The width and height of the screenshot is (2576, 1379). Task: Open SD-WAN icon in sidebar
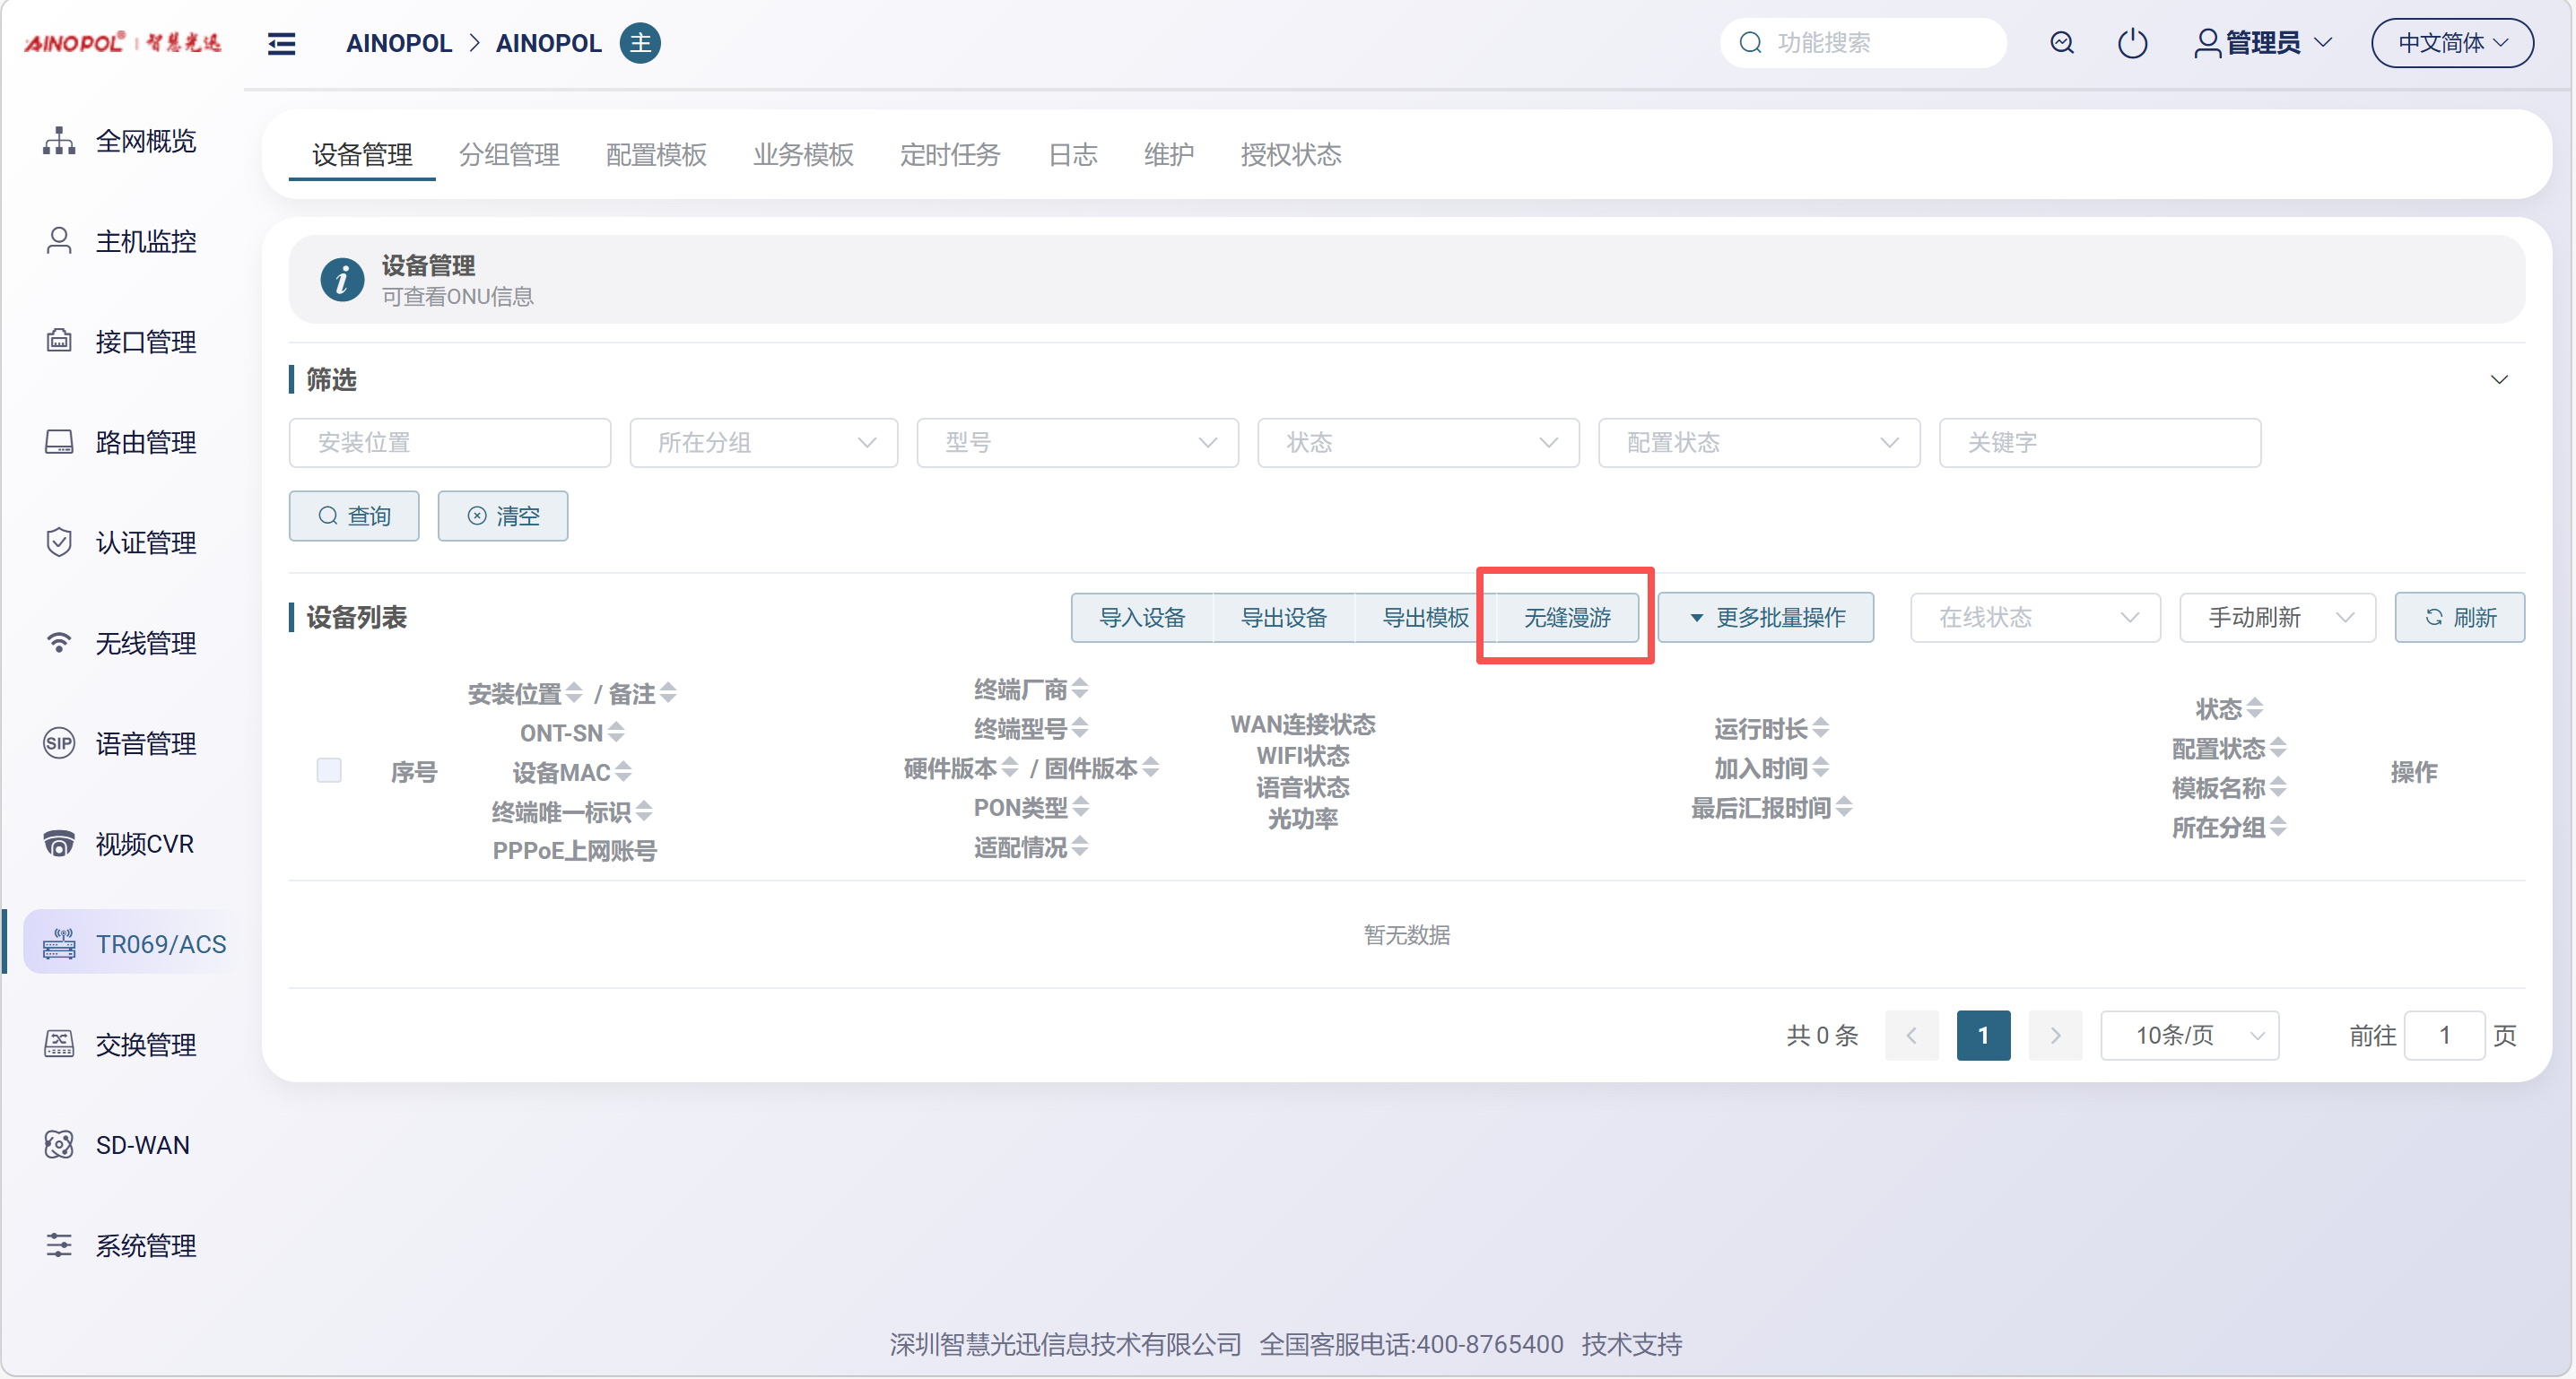tap(59, 1145)
